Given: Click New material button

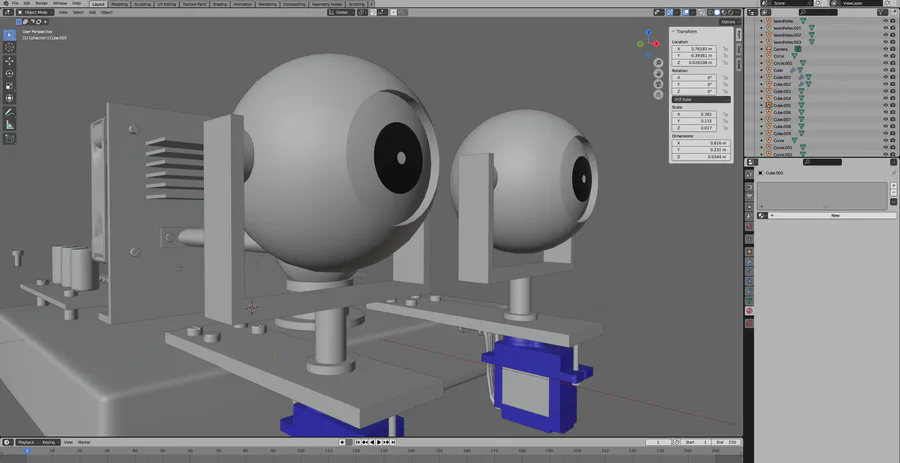Looking at the screenshot, I should [835, 216].
